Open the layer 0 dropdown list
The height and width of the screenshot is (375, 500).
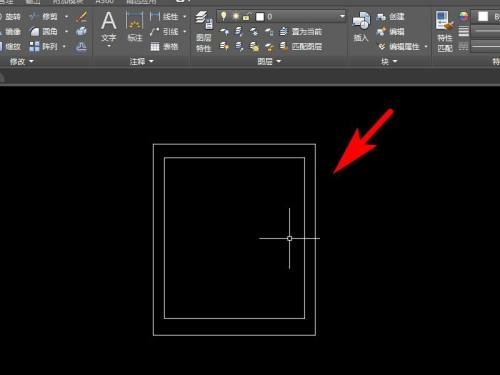point(342,16)
